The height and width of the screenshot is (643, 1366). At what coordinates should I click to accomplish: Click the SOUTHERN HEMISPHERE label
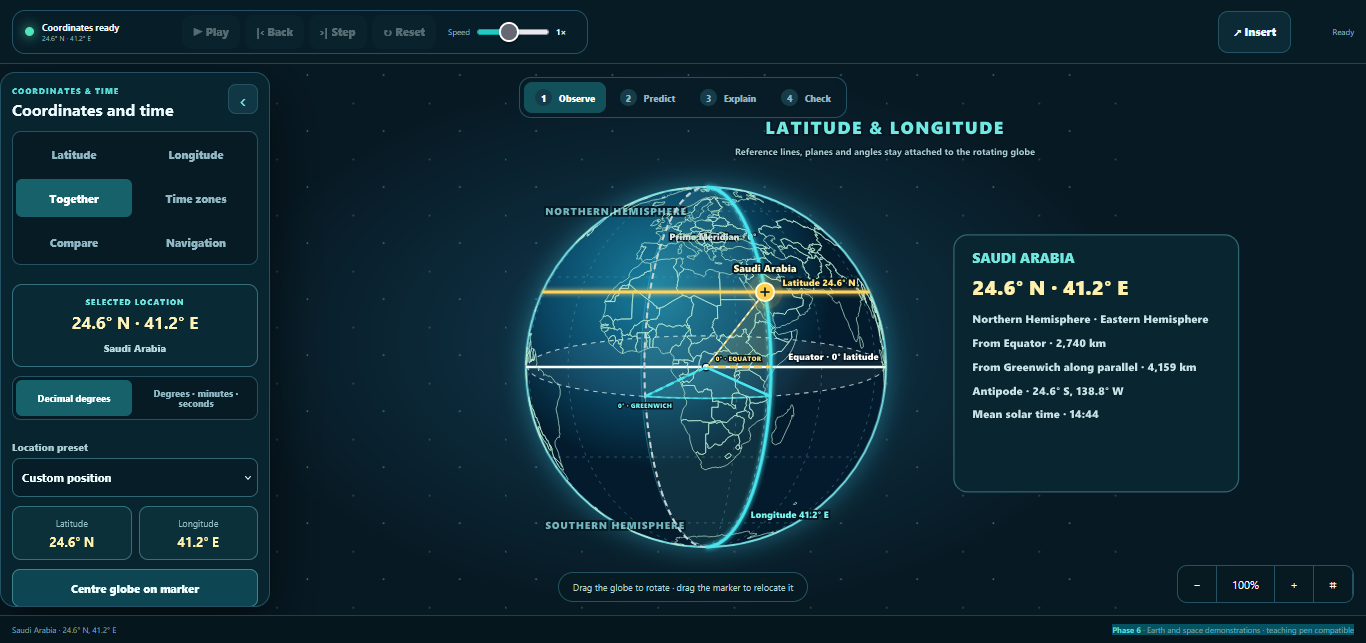(x=615, y=525)
